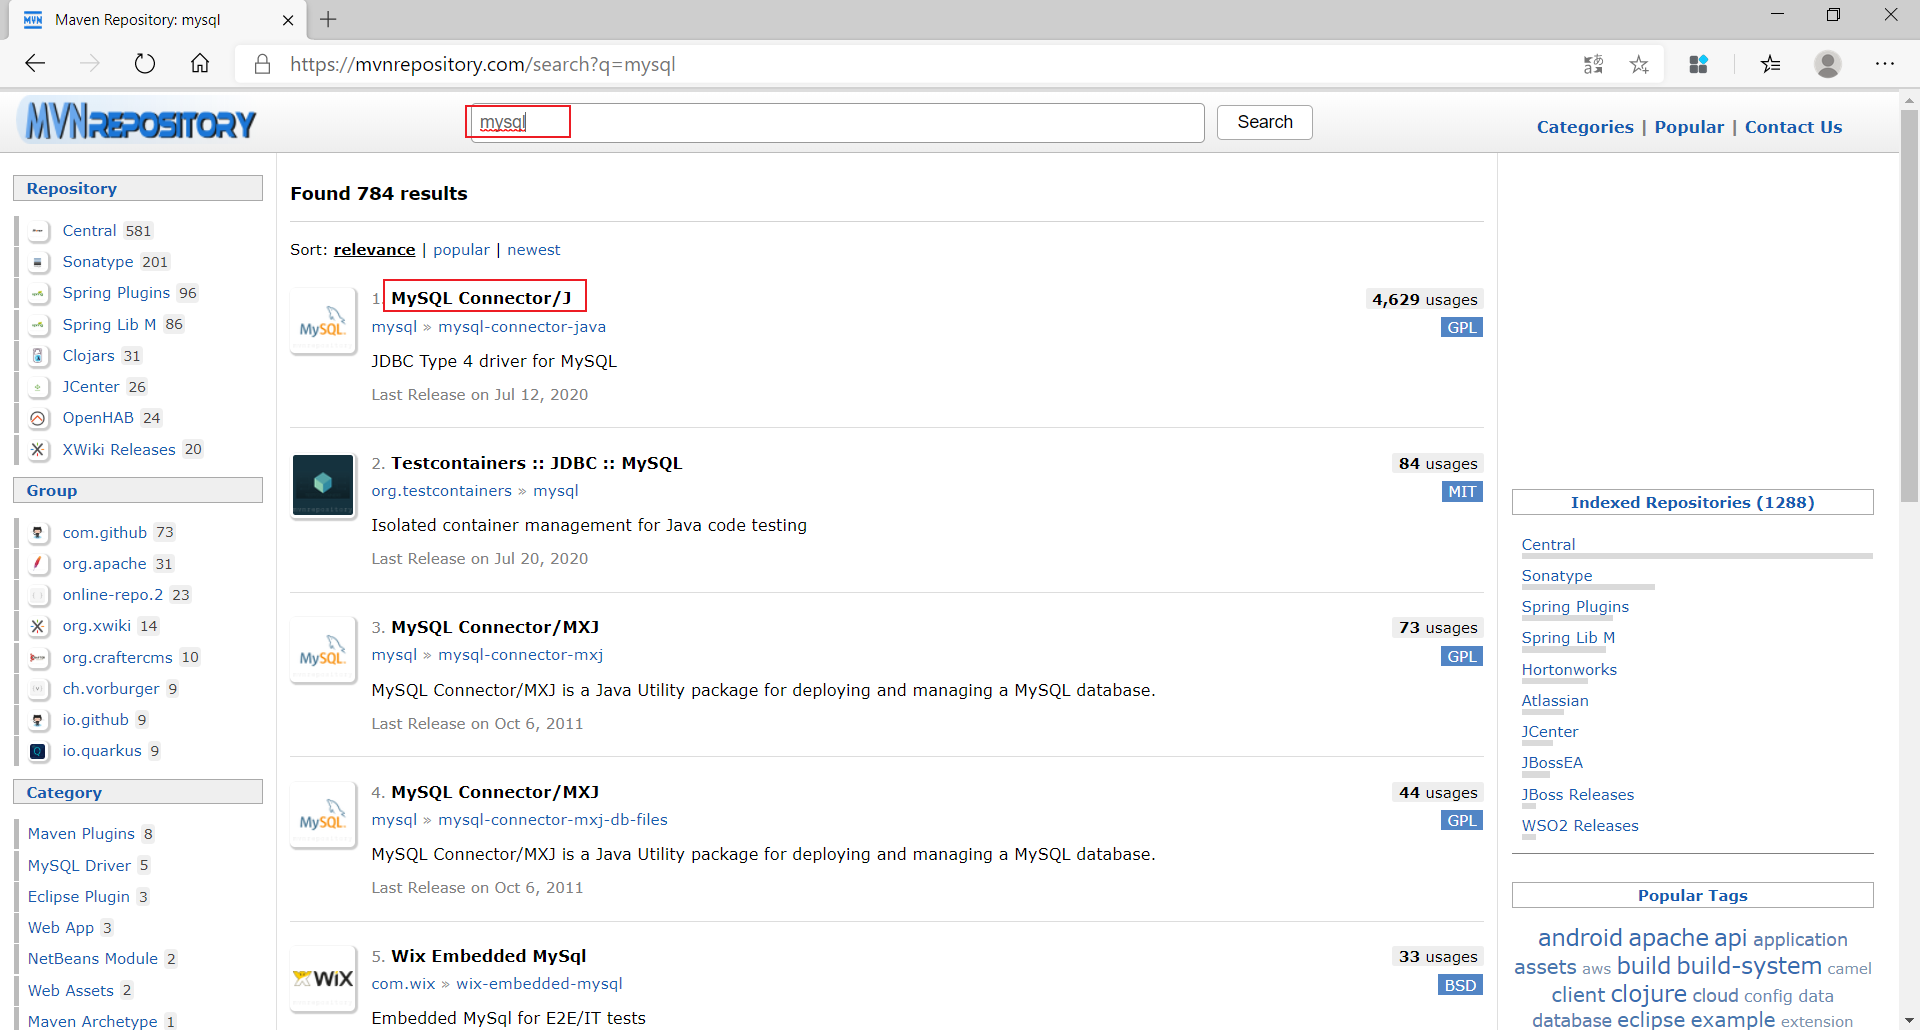Image resolution: width=1920 pixels, height=1030 pixels.
Task: Open mysql-connector-mxj-db-files link
Action: pyautogui.click(x=553, y=820)
